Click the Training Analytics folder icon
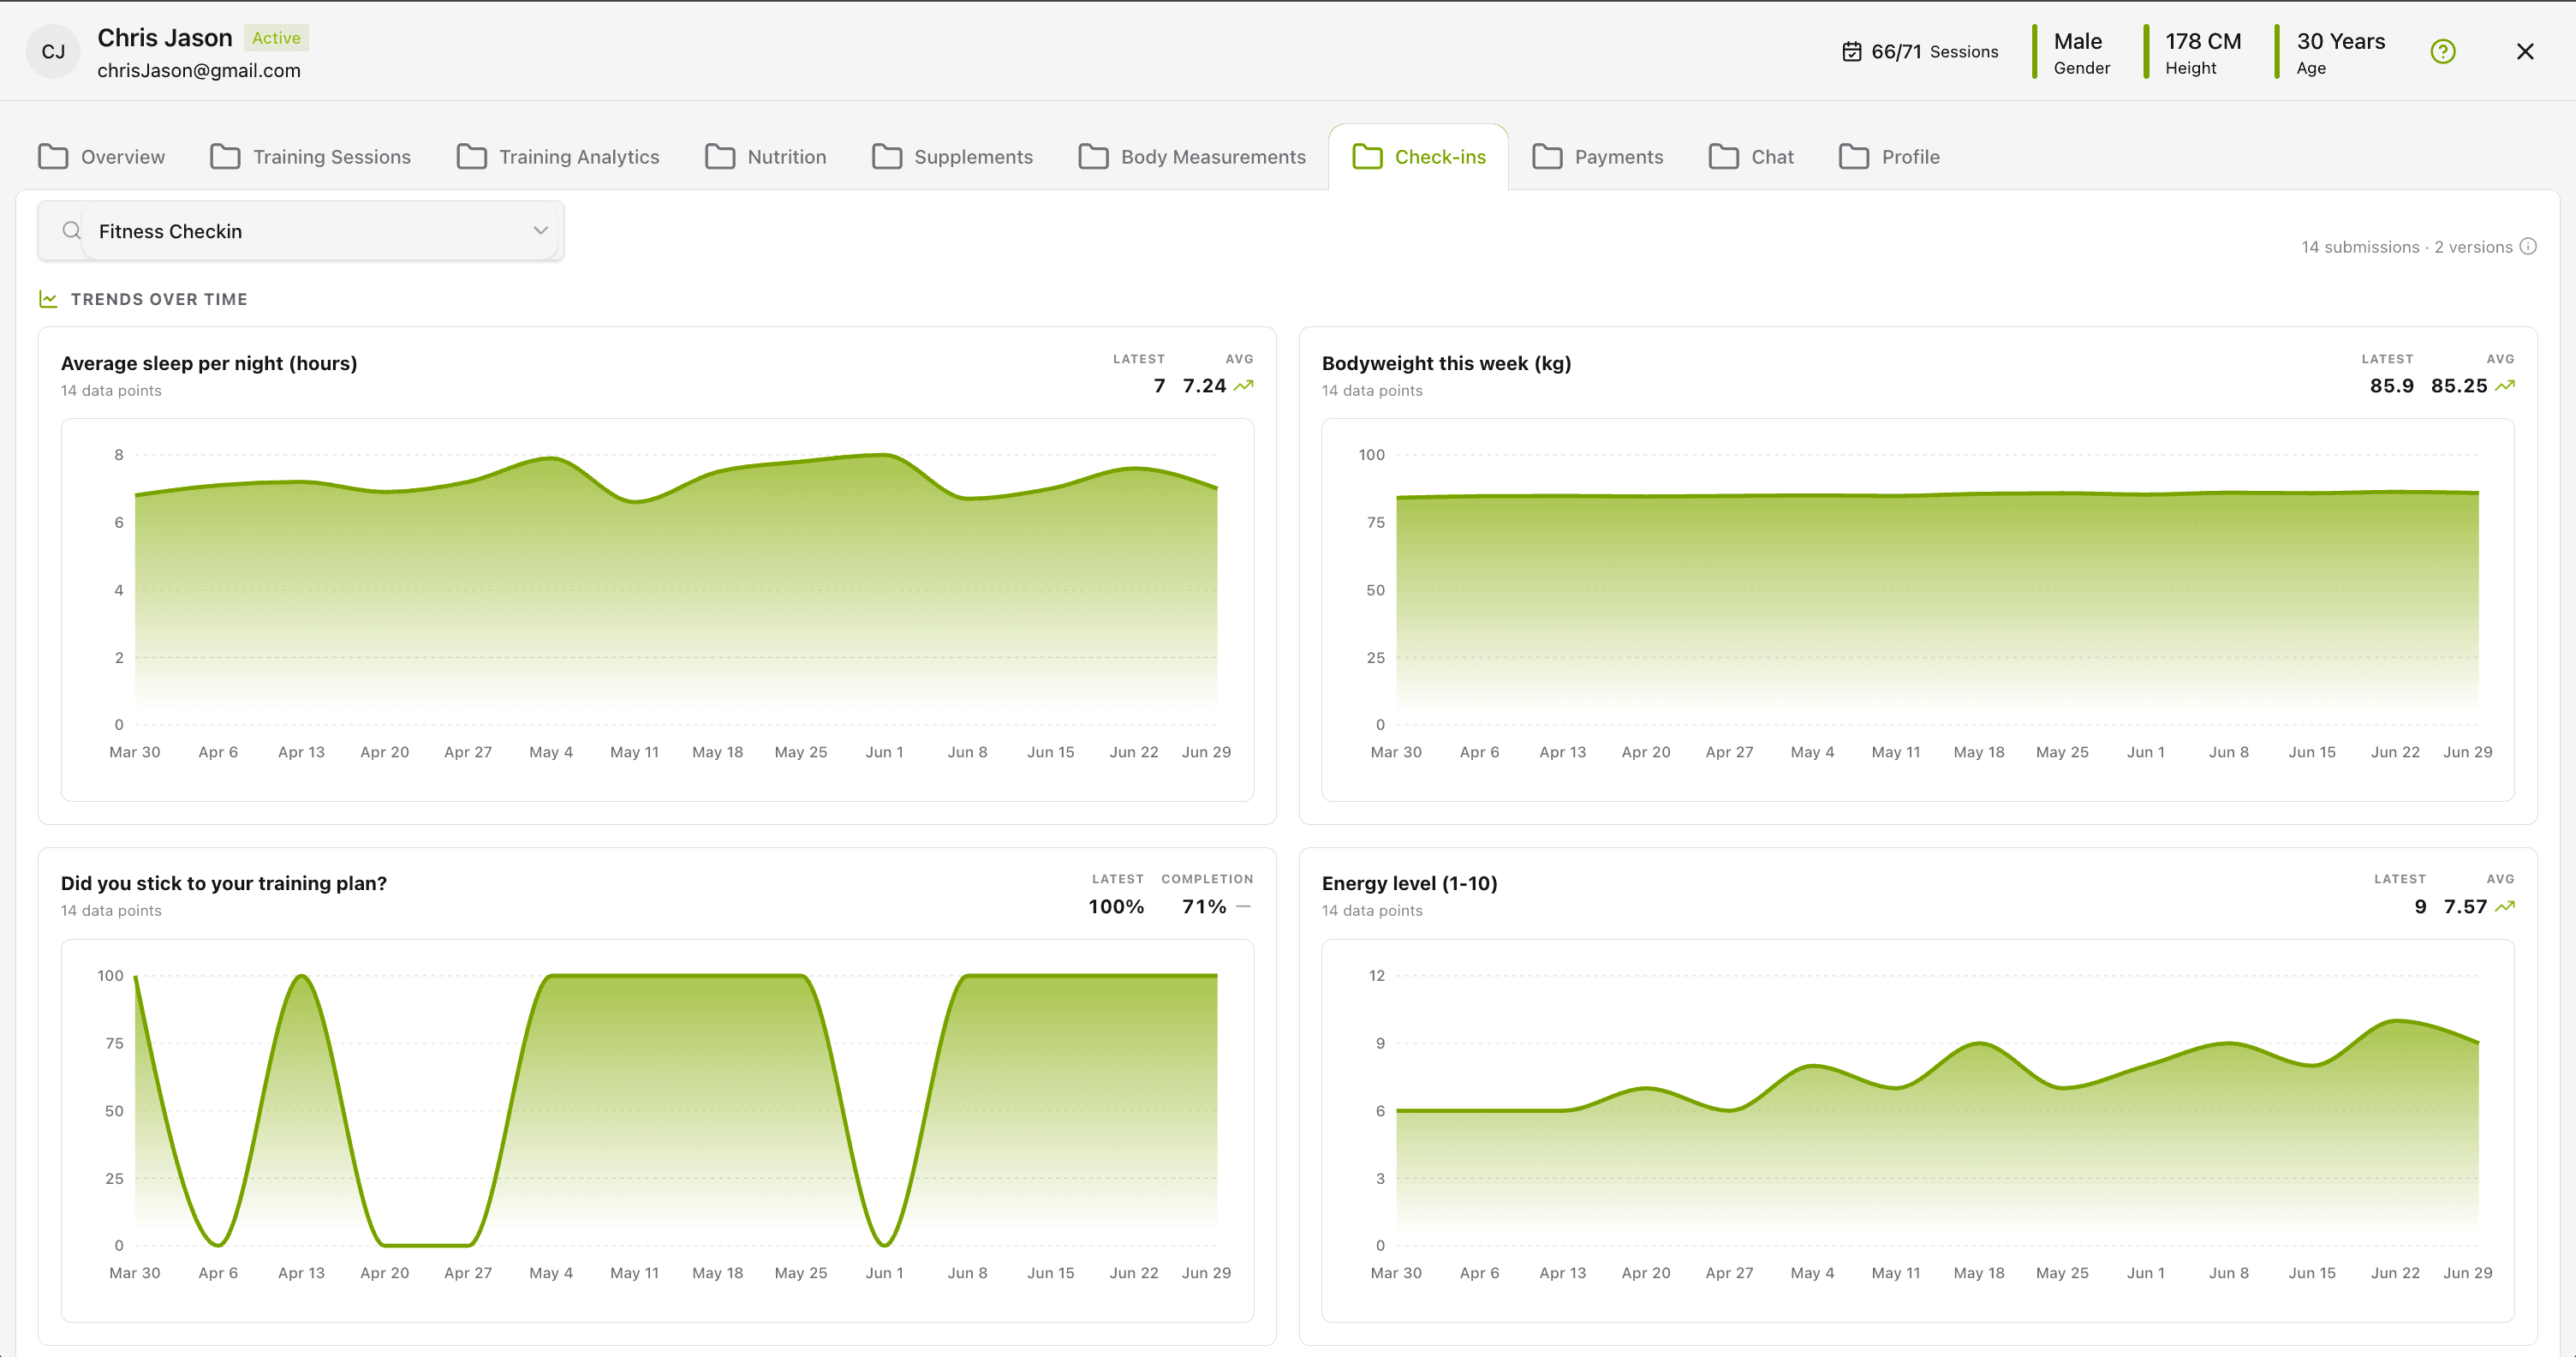The image size is (2576, 1357). click(471, 157)
